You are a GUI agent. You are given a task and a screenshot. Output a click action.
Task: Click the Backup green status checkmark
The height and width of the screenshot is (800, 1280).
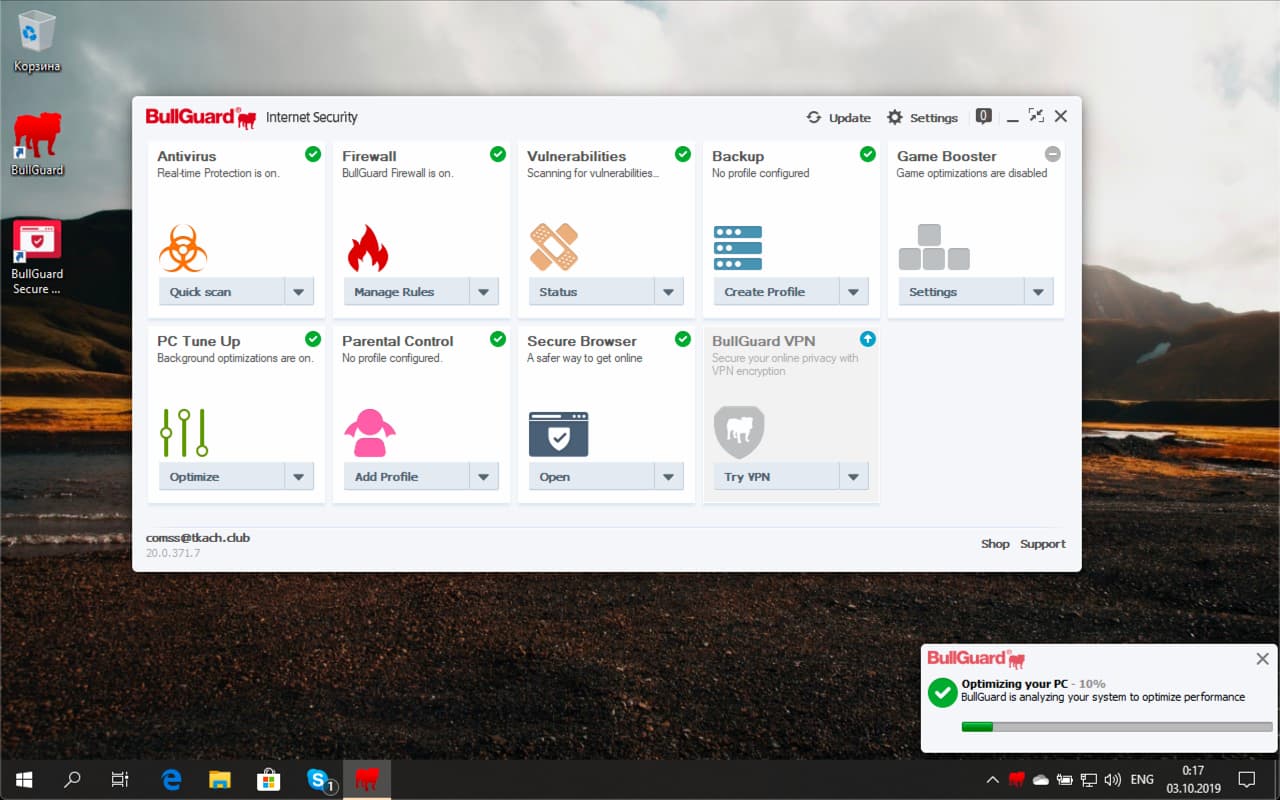pyautogui.click(x=868, y=154)
